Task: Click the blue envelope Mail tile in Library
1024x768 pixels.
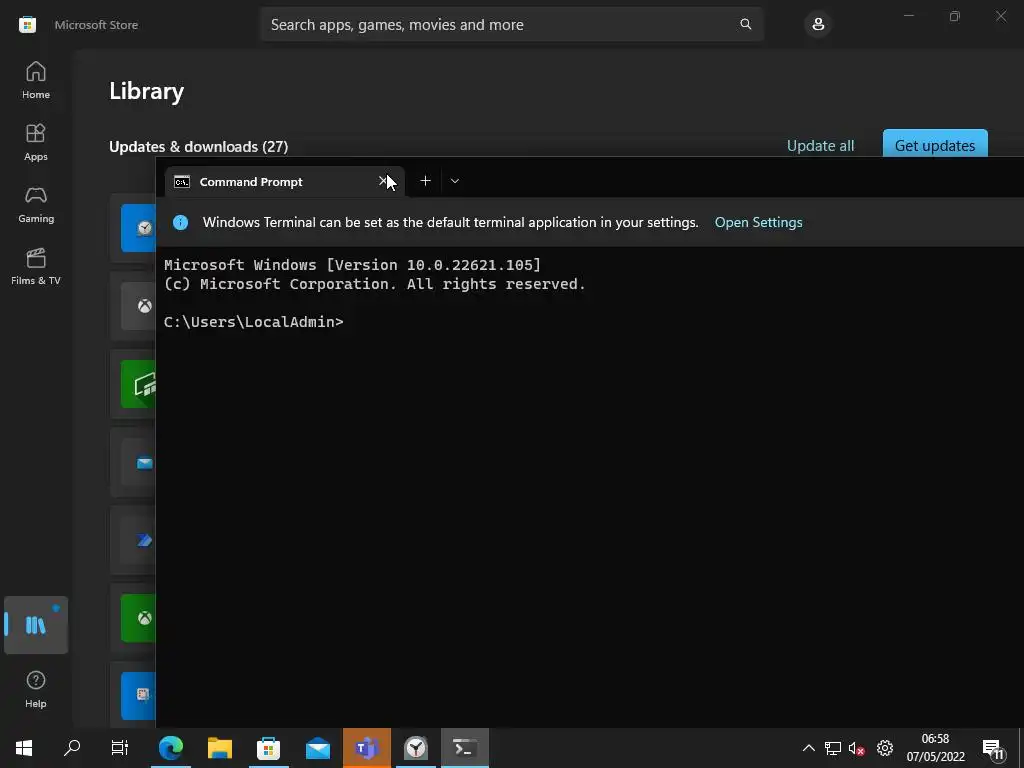Action: pos(139,463)
